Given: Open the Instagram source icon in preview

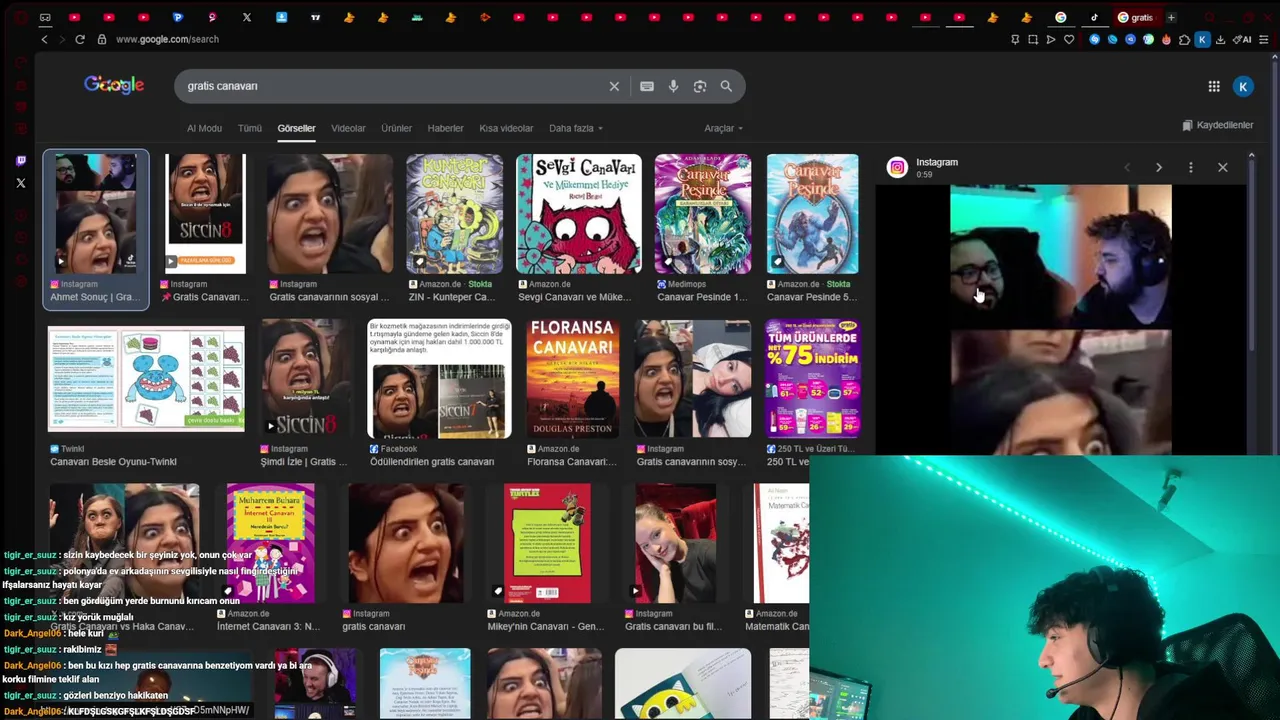Looking at the screenshot, I should click(x=897, y=168).
